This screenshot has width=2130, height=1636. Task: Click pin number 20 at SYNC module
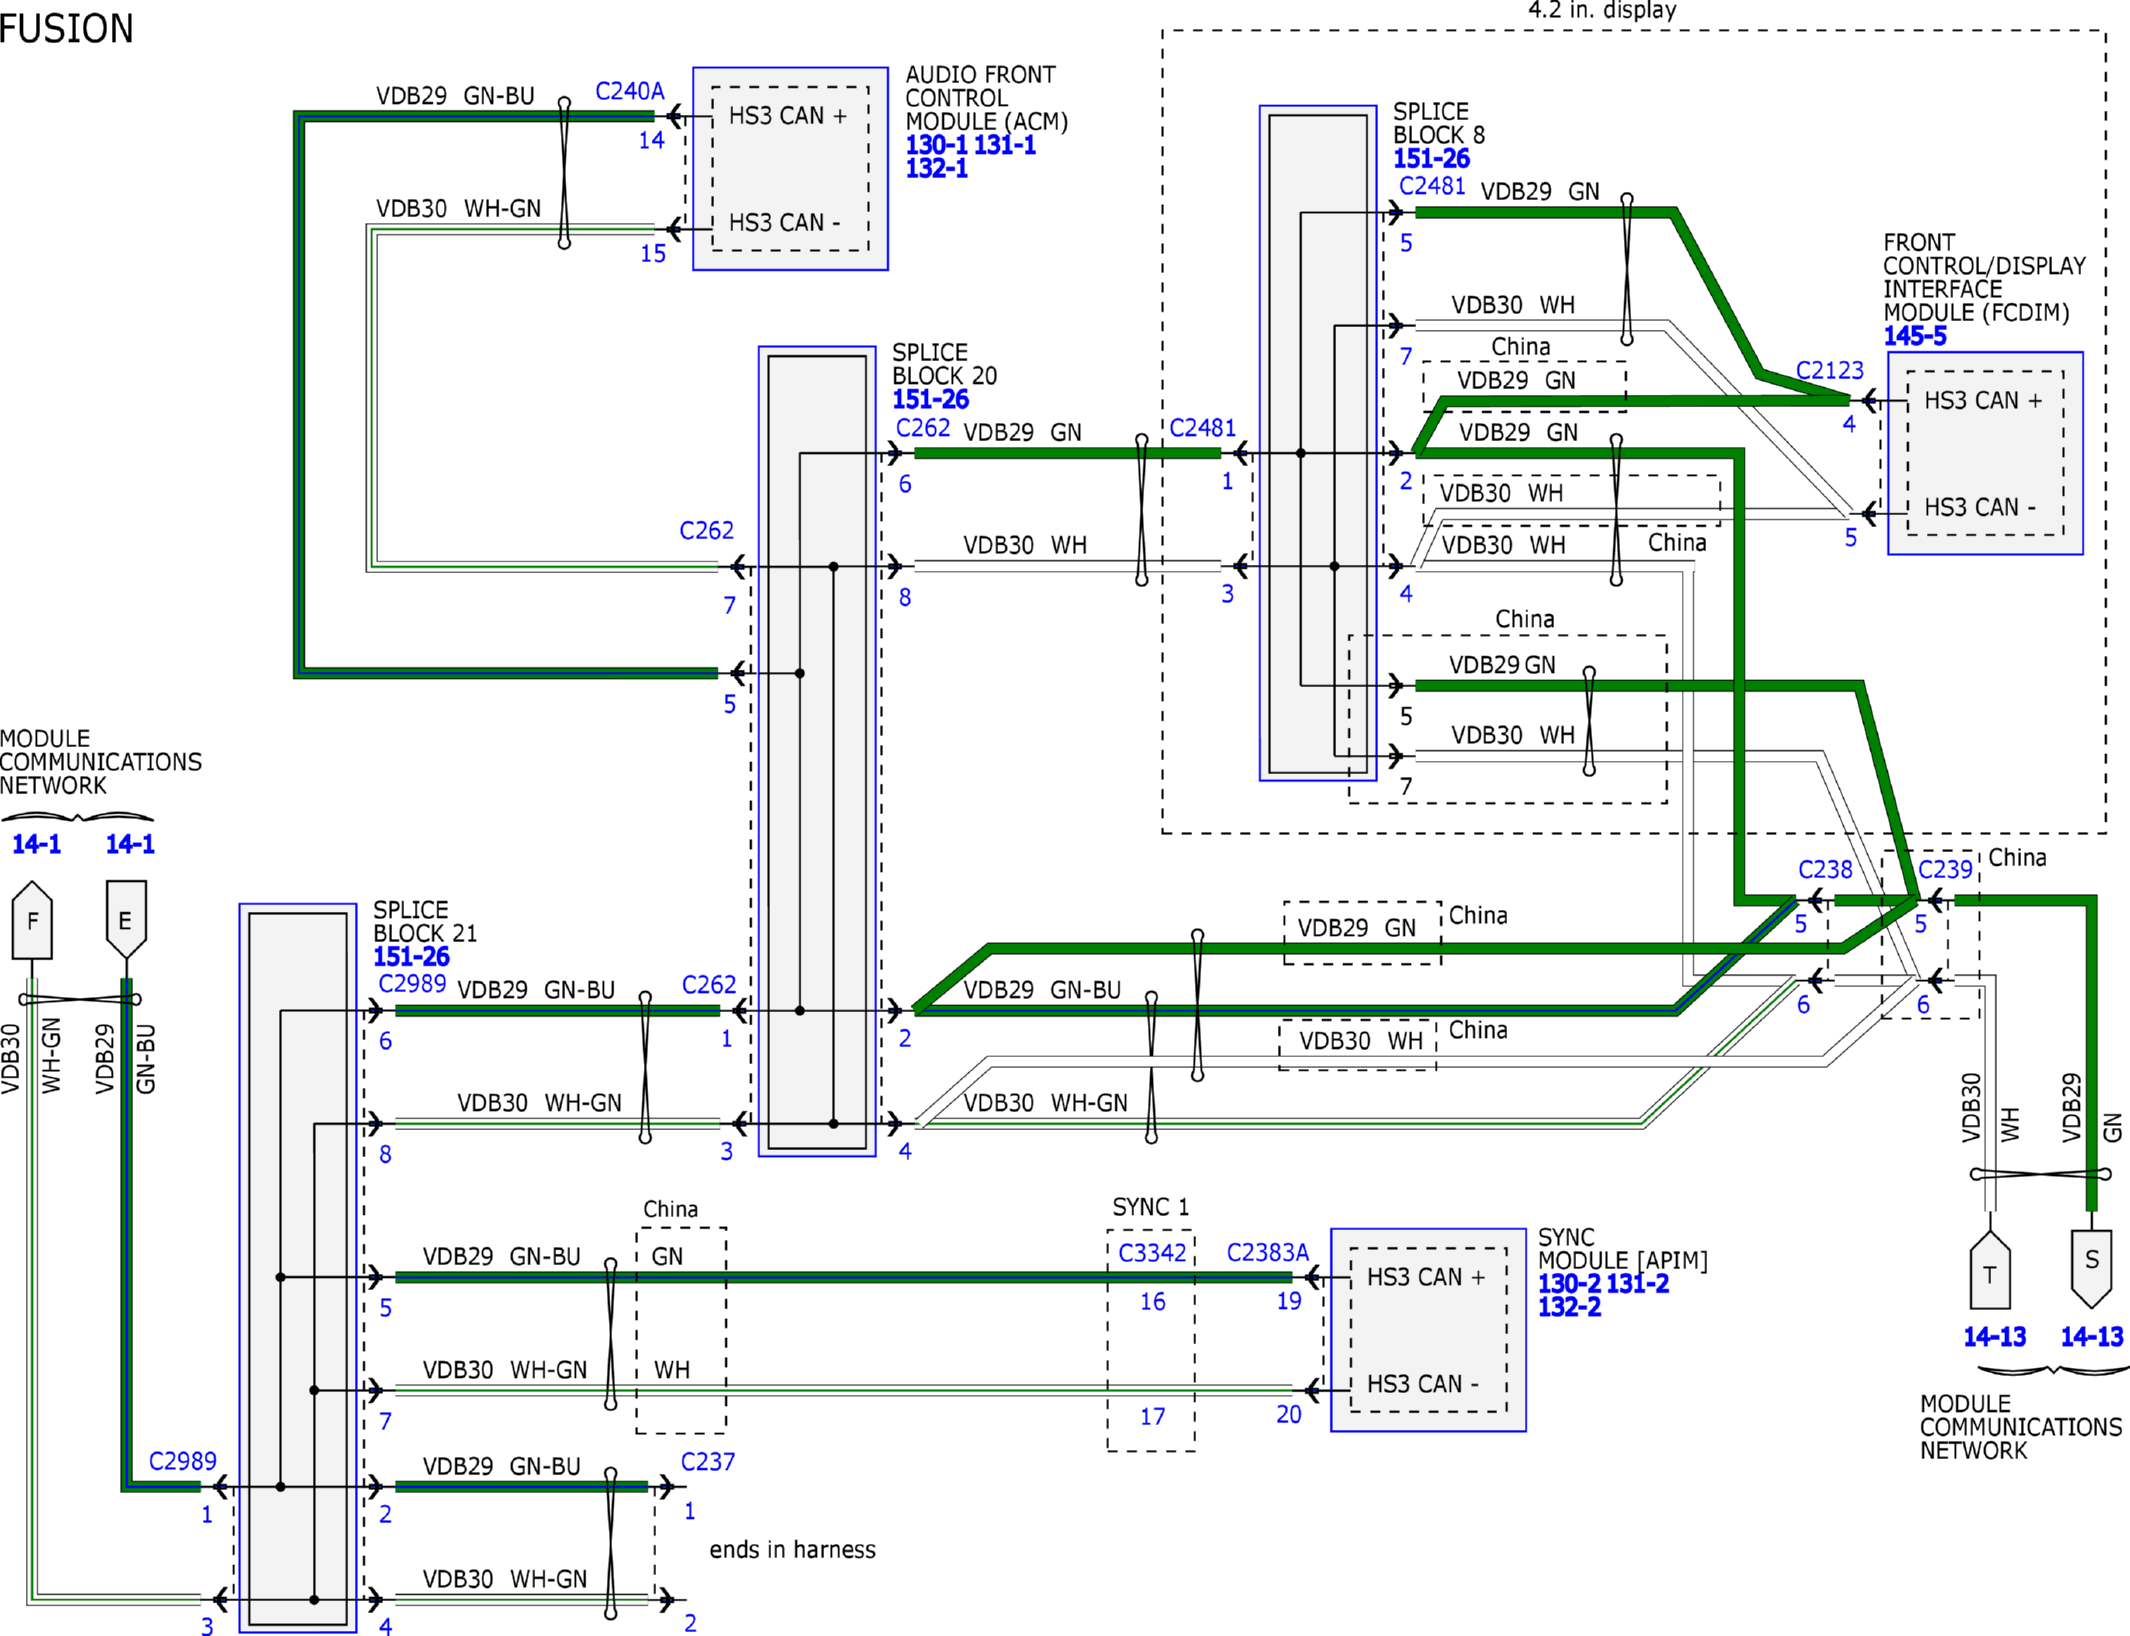[1289, 1414]
